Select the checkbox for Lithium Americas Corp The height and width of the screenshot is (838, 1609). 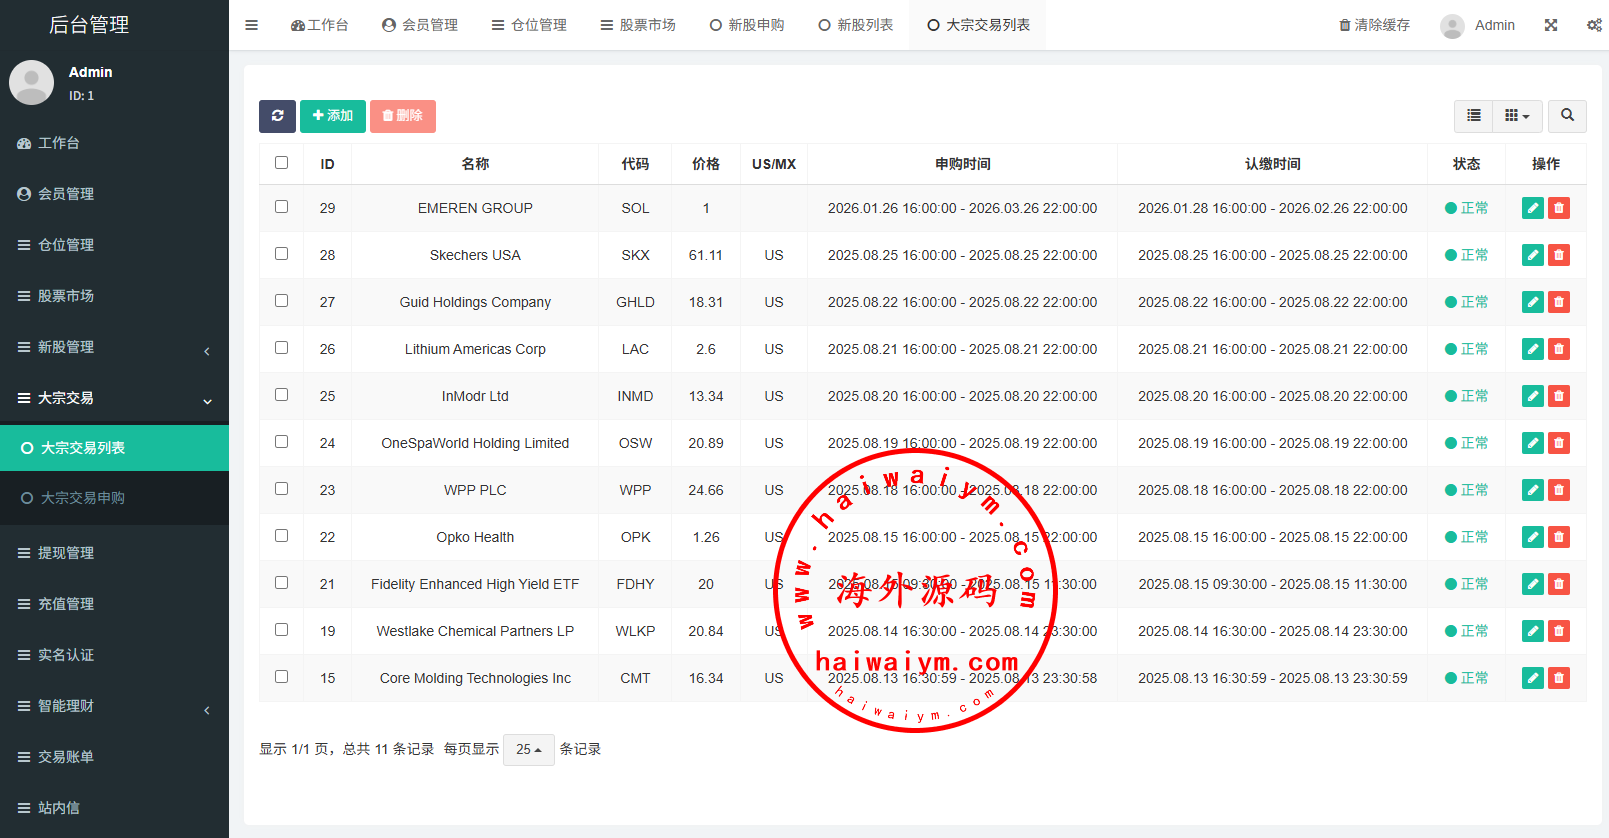coord(282,348)
